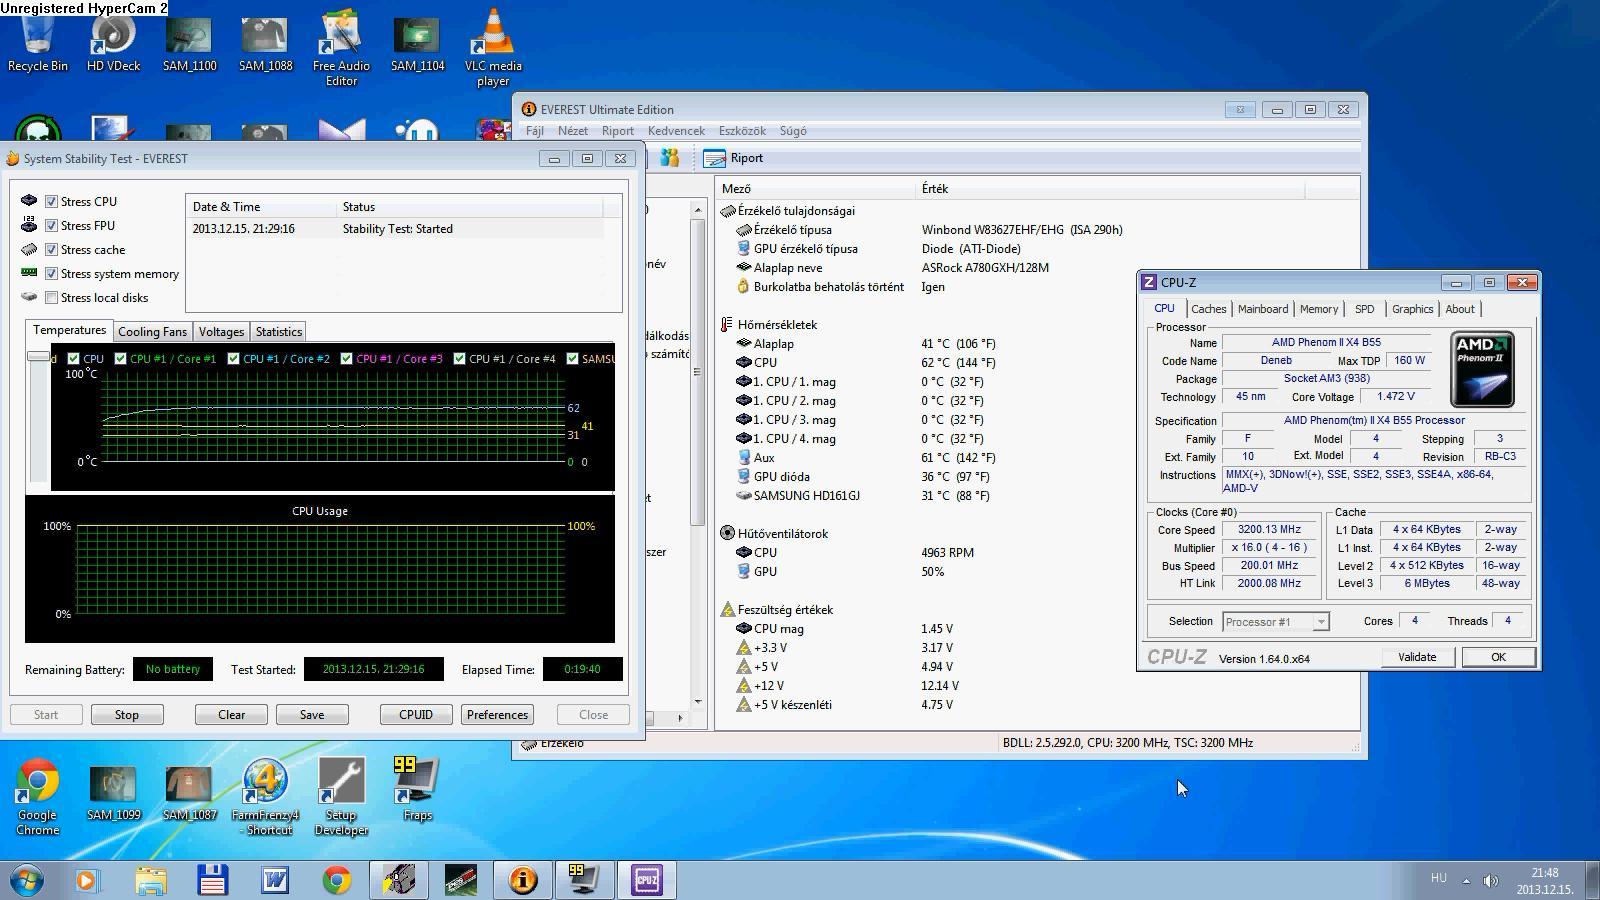Open the Caches tab in CPU-Z

1208,309
